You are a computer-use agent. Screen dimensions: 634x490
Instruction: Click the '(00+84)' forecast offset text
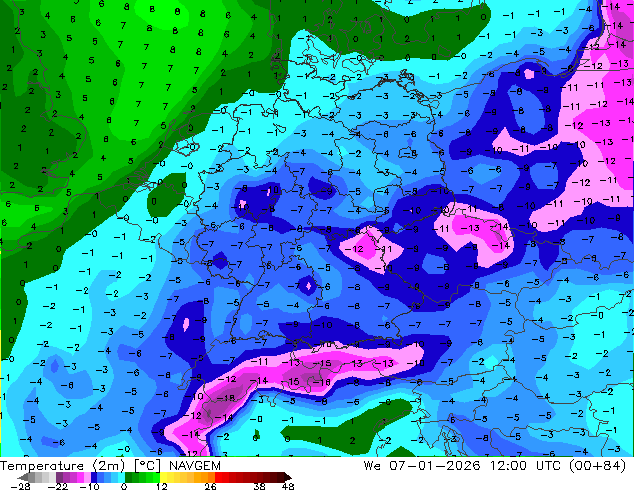click(x=598, y=466)
